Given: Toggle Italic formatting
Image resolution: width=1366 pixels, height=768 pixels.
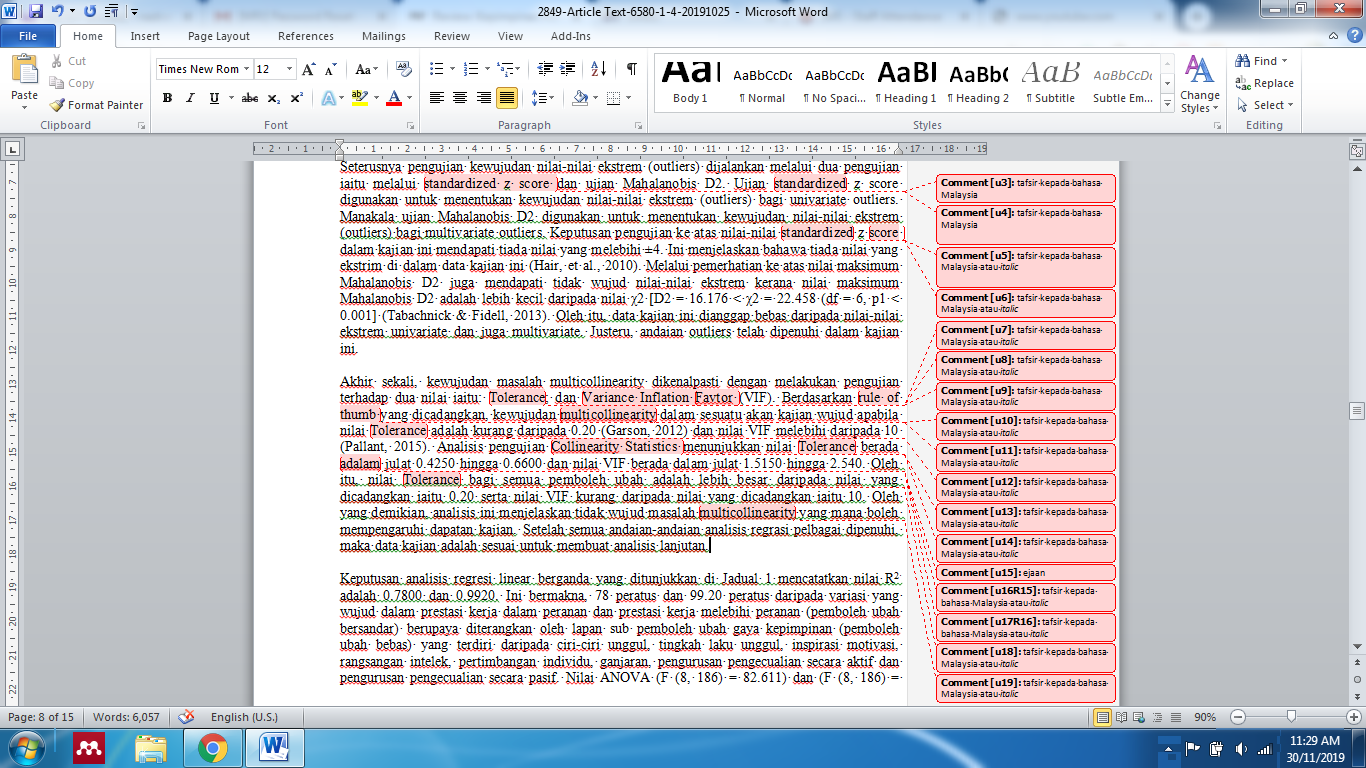Looking at the screenshot, I should 191,98.
